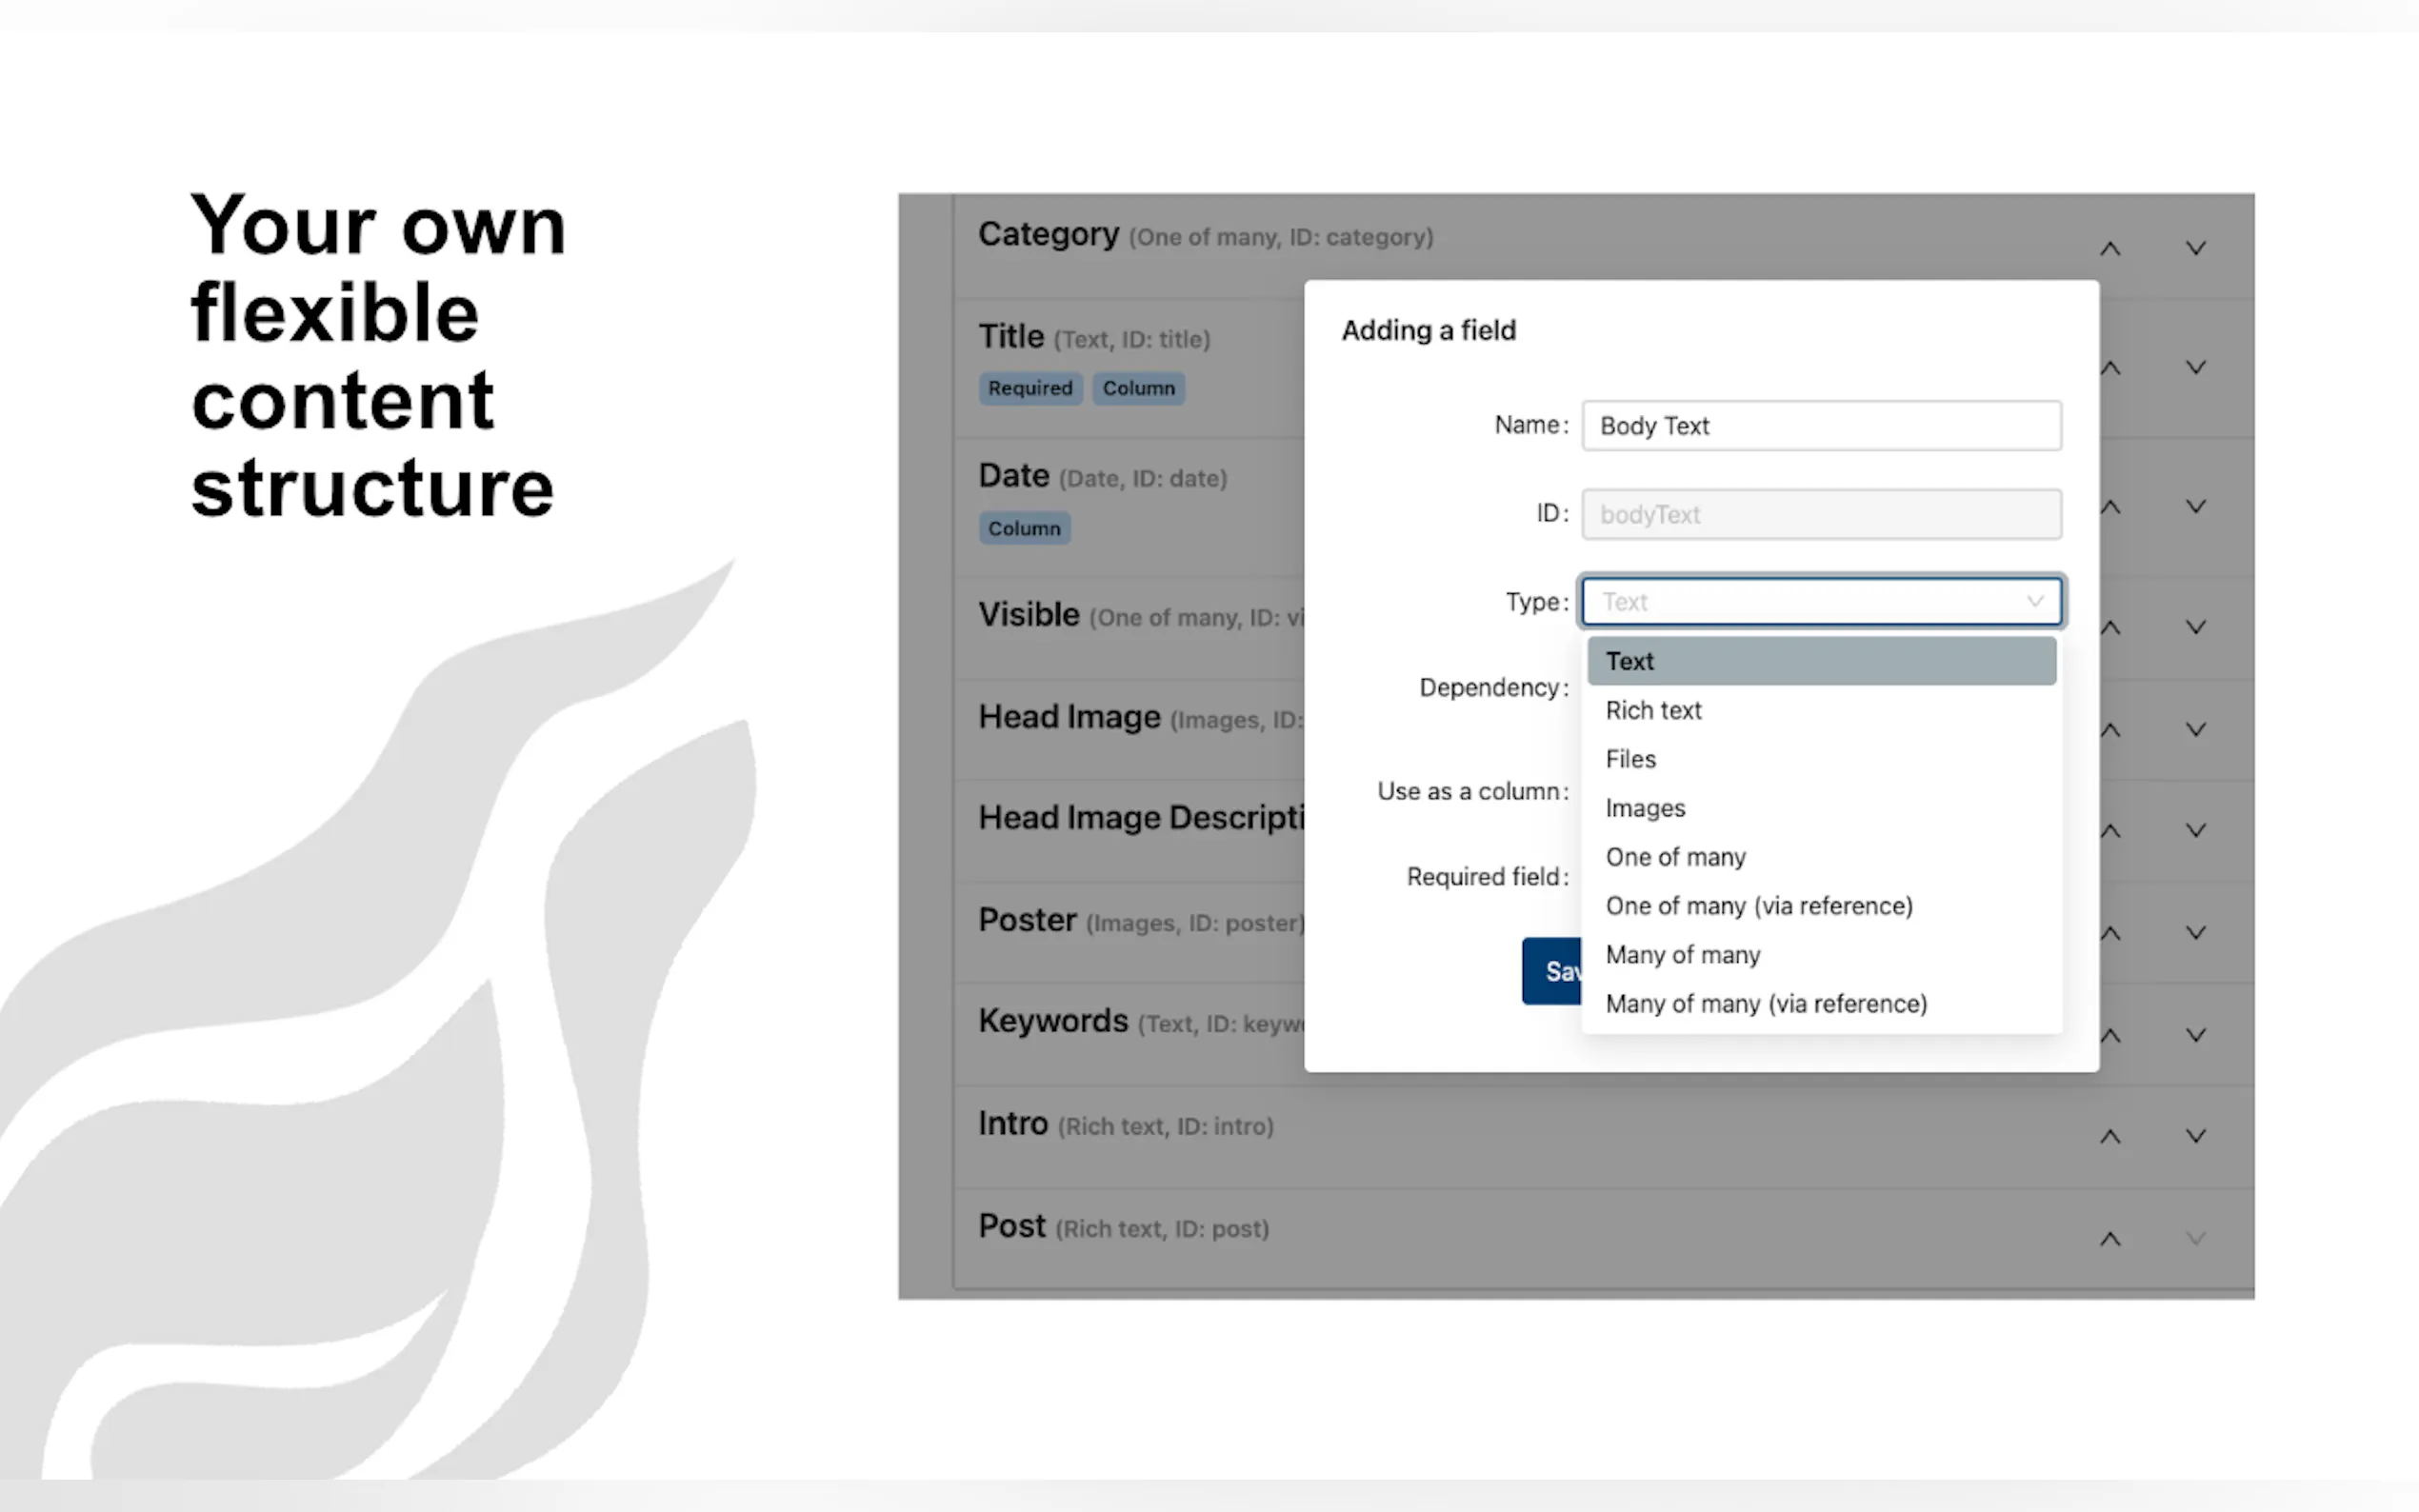Toggle the Column badge on Date field
This screenshot has height=1512, width=2419.
(x=1024, y=528)
